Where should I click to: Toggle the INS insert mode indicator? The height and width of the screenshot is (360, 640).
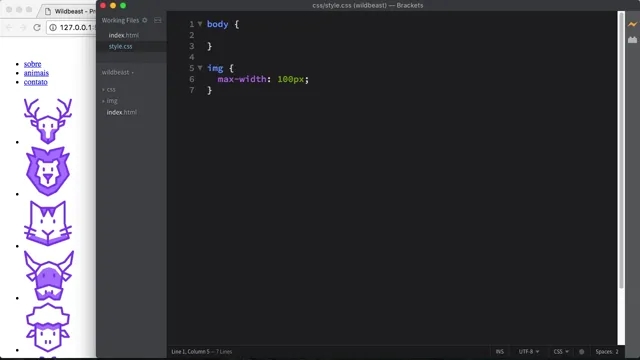[x=500, y=351]
